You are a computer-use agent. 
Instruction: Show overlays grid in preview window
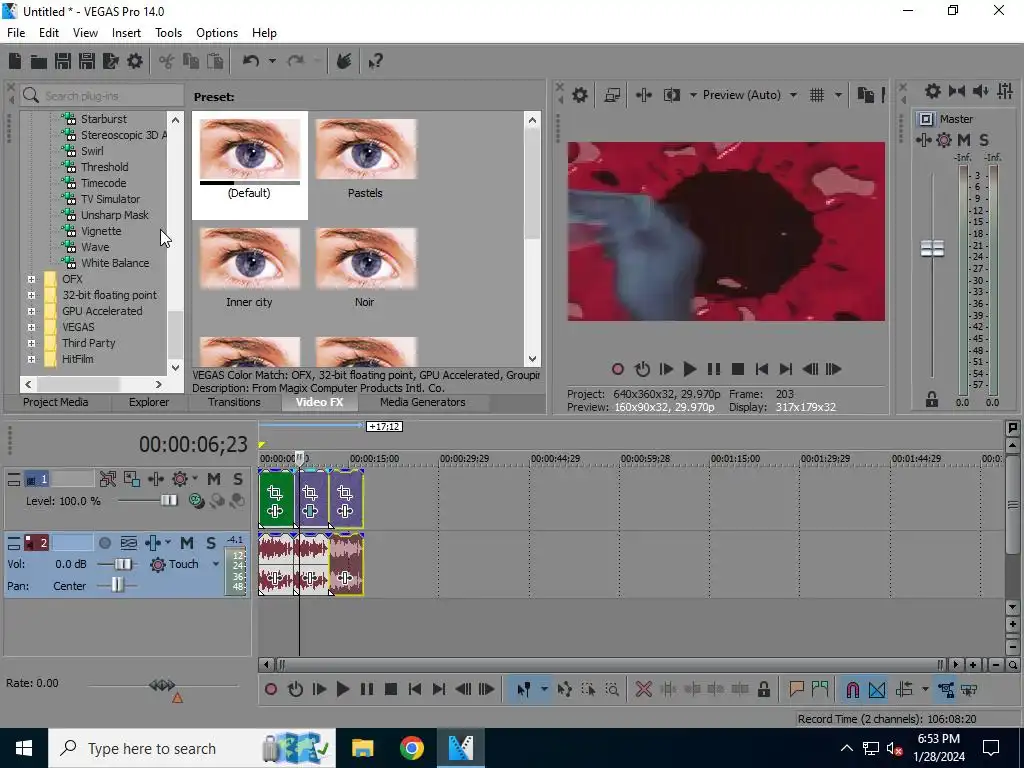point(816,95)
